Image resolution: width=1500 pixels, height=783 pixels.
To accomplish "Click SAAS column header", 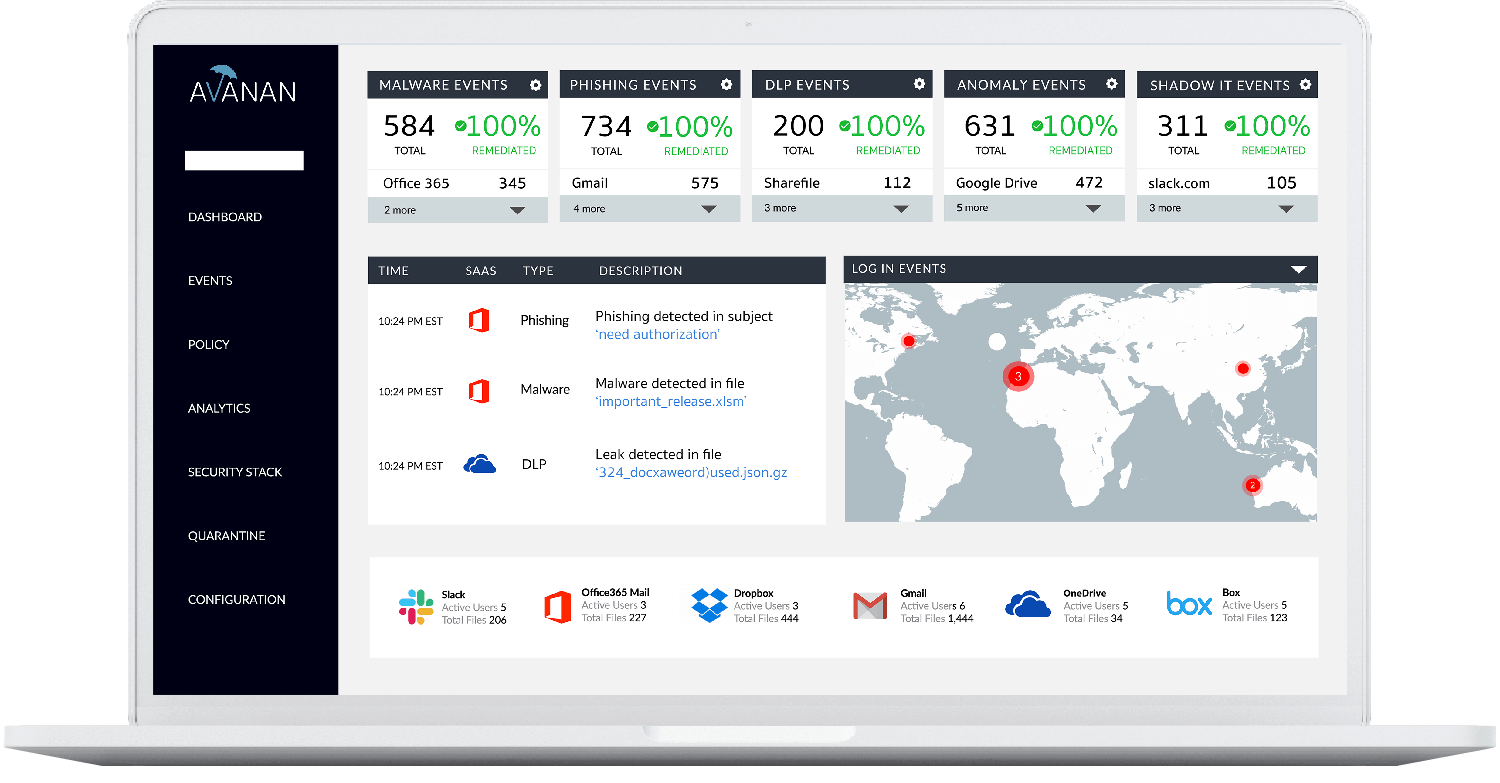I will coord(482,271).
